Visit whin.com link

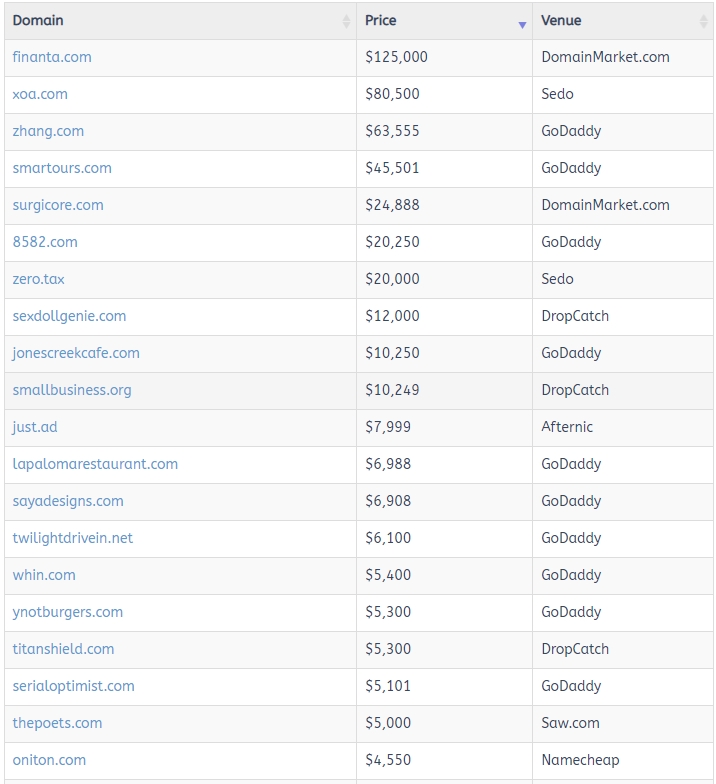tap(44, 575)
